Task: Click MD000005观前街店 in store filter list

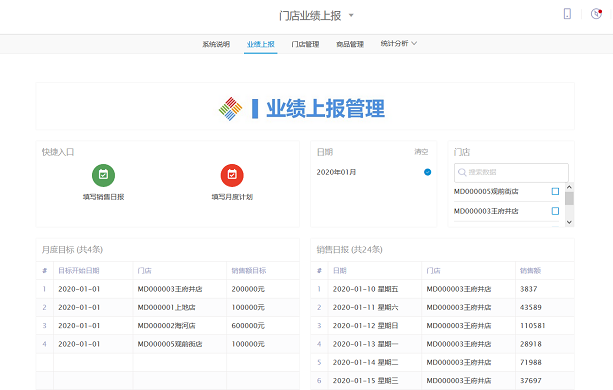Action: point(486,191)
